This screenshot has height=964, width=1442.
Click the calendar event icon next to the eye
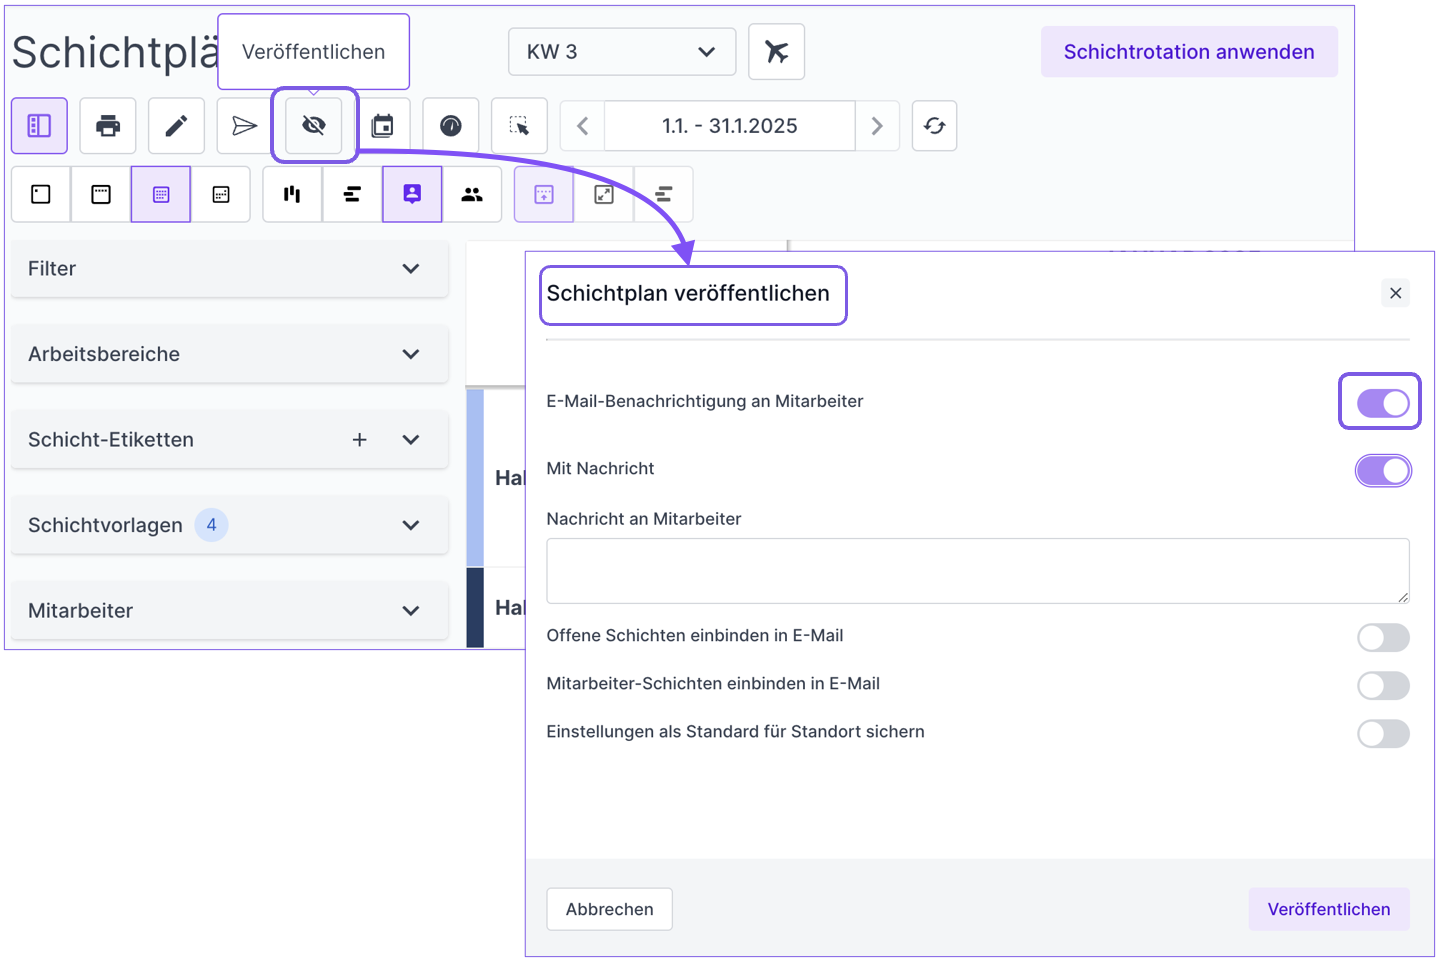click(x=382, y=126)
